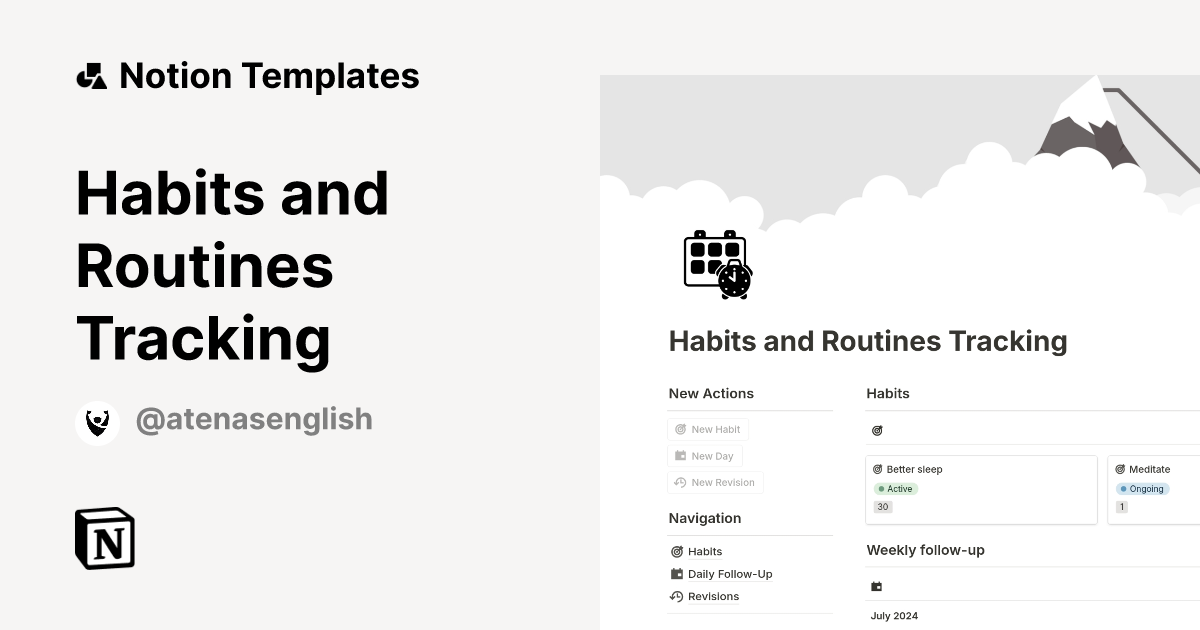Click the green Active status tag
Image resolution: width=1200 pixels, height=630 pixels.
coord(895,489)
